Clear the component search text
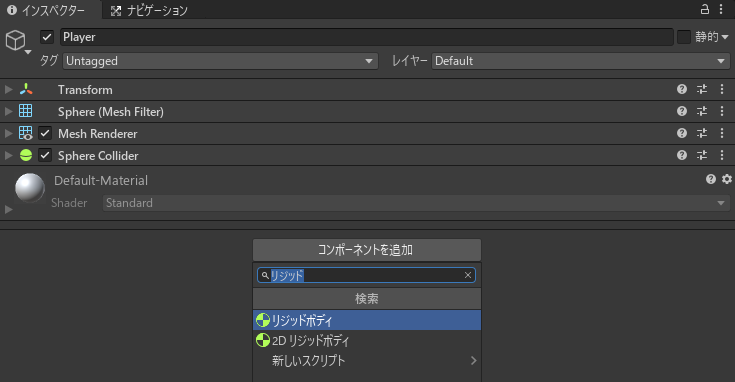 (468, 275)
